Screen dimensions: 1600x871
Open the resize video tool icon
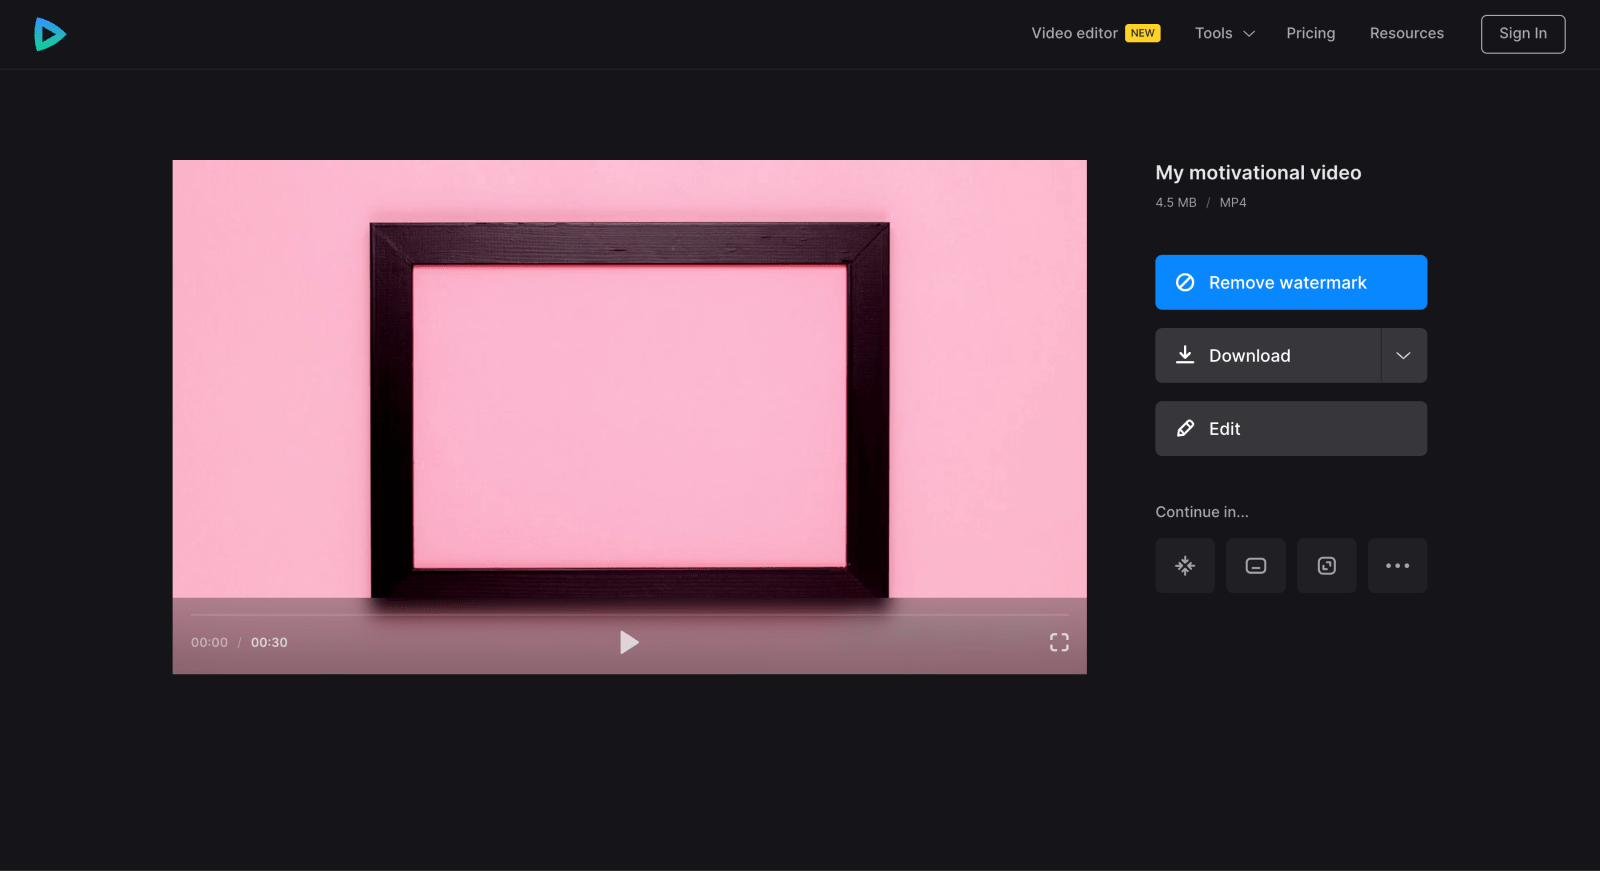[1327, 566]
